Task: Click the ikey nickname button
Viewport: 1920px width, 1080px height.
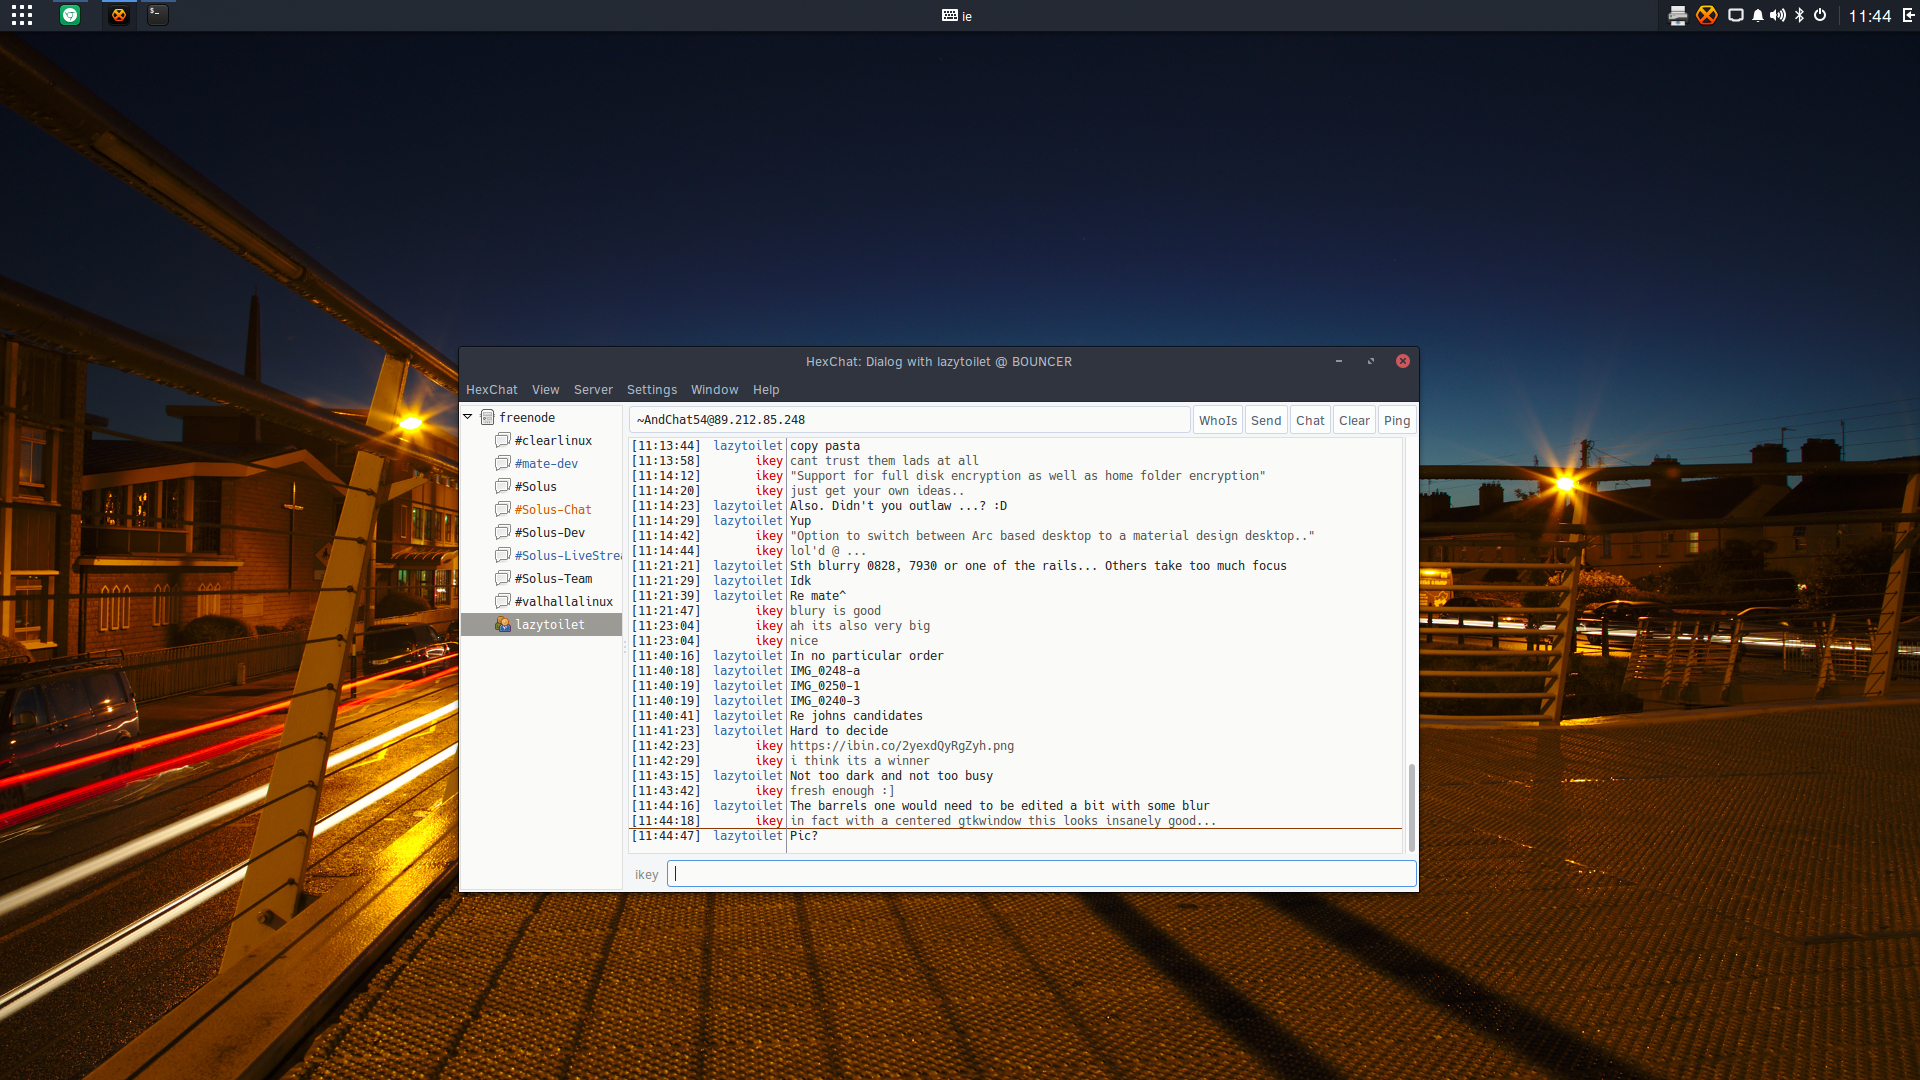Action: (646, 875)
